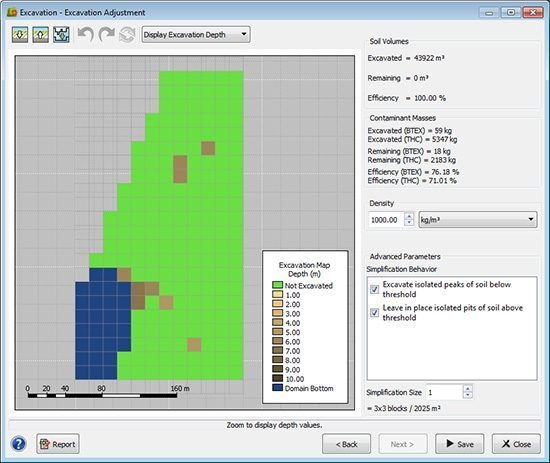
Task: Click the lower excavation (down arrow) tool icon
Action: click(x=20, y=35)
